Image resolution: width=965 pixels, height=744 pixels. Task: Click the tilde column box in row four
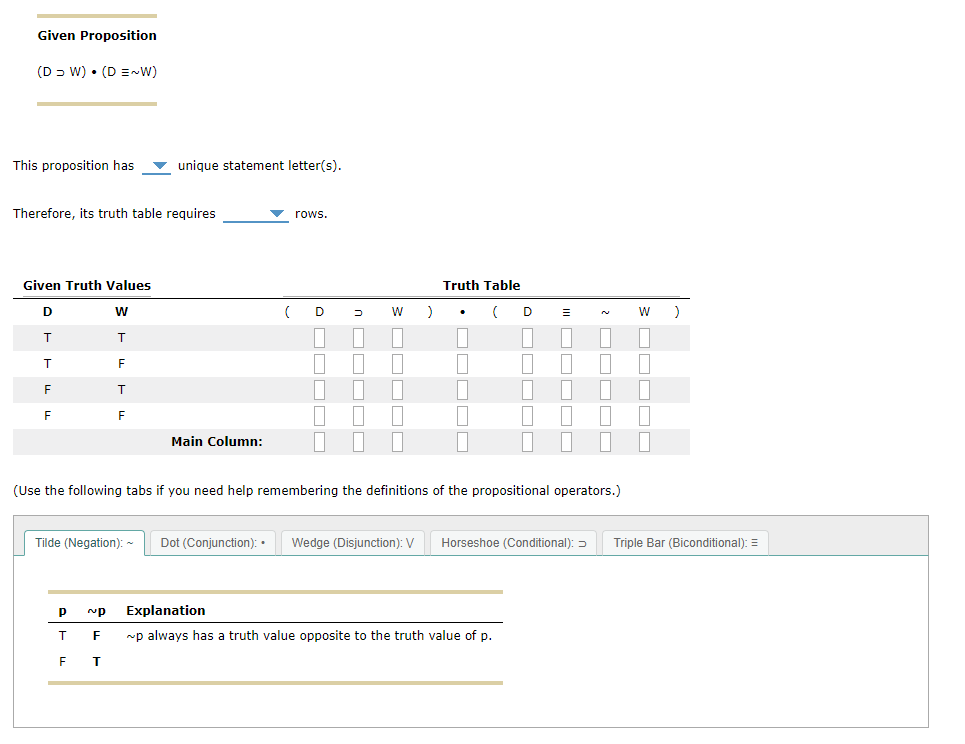click(x=605, y=415)
